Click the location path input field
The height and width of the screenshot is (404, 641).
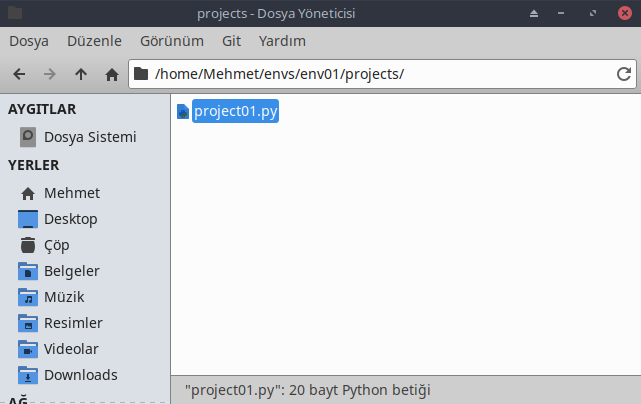(x=382, y=74)
